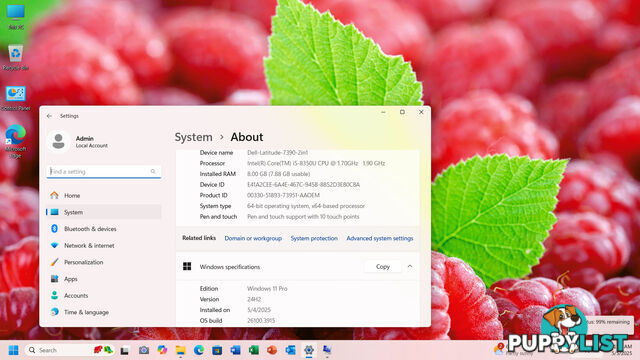640x360 pixels.
Task: Click the OS build value 26100.3915
Action: tap(261, 321)
